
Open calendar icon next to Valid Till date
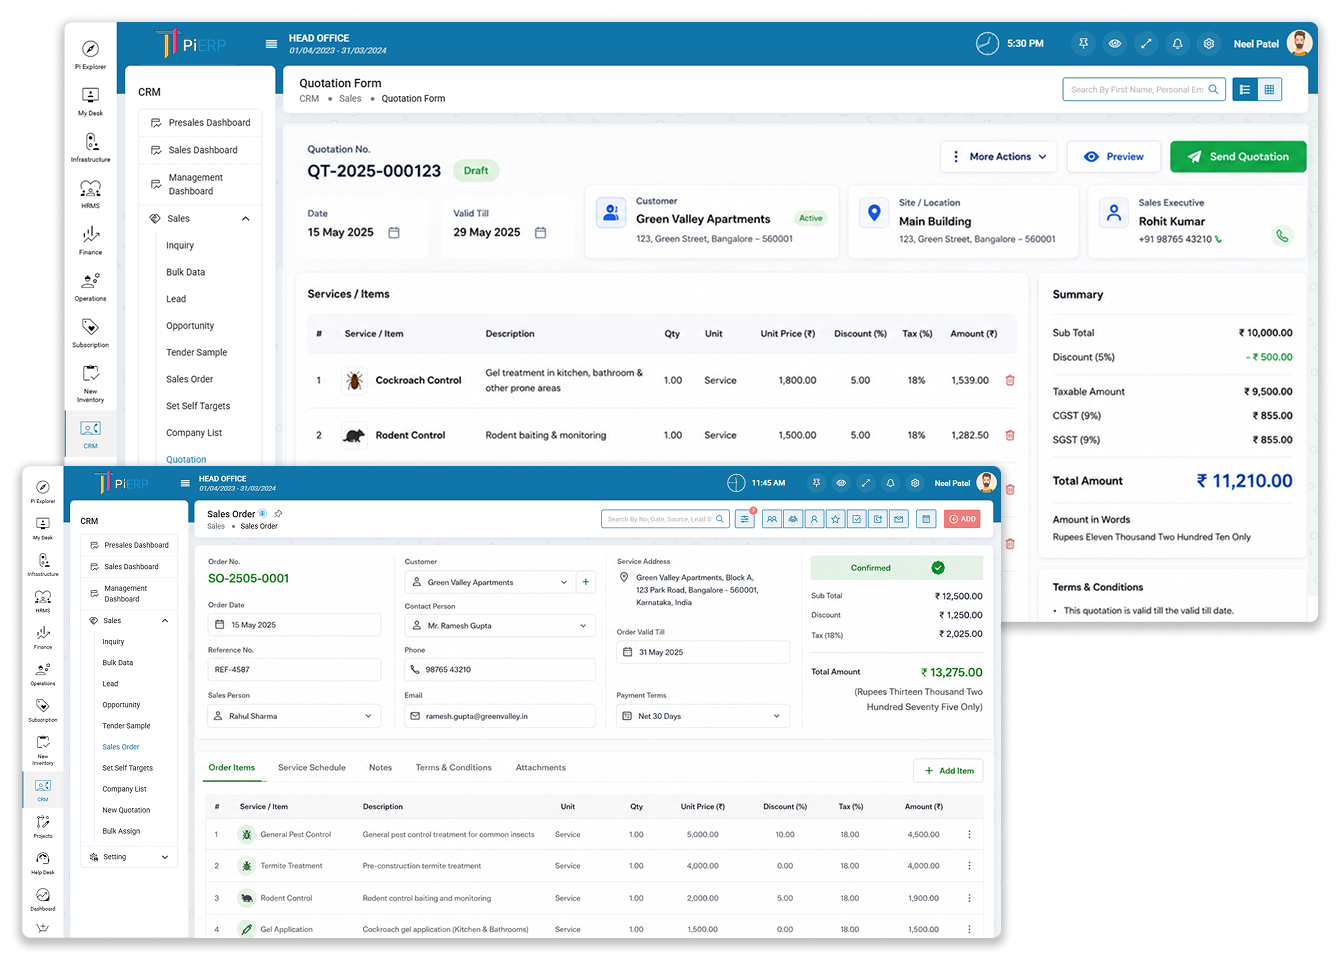click(541, 232)
